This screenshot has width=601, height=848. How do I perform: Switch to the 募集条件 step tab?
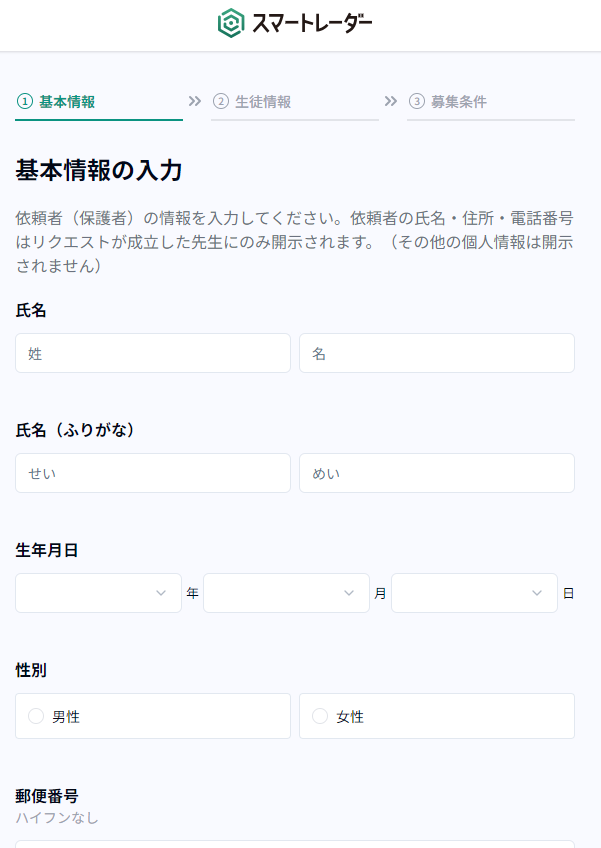(459, 102)
